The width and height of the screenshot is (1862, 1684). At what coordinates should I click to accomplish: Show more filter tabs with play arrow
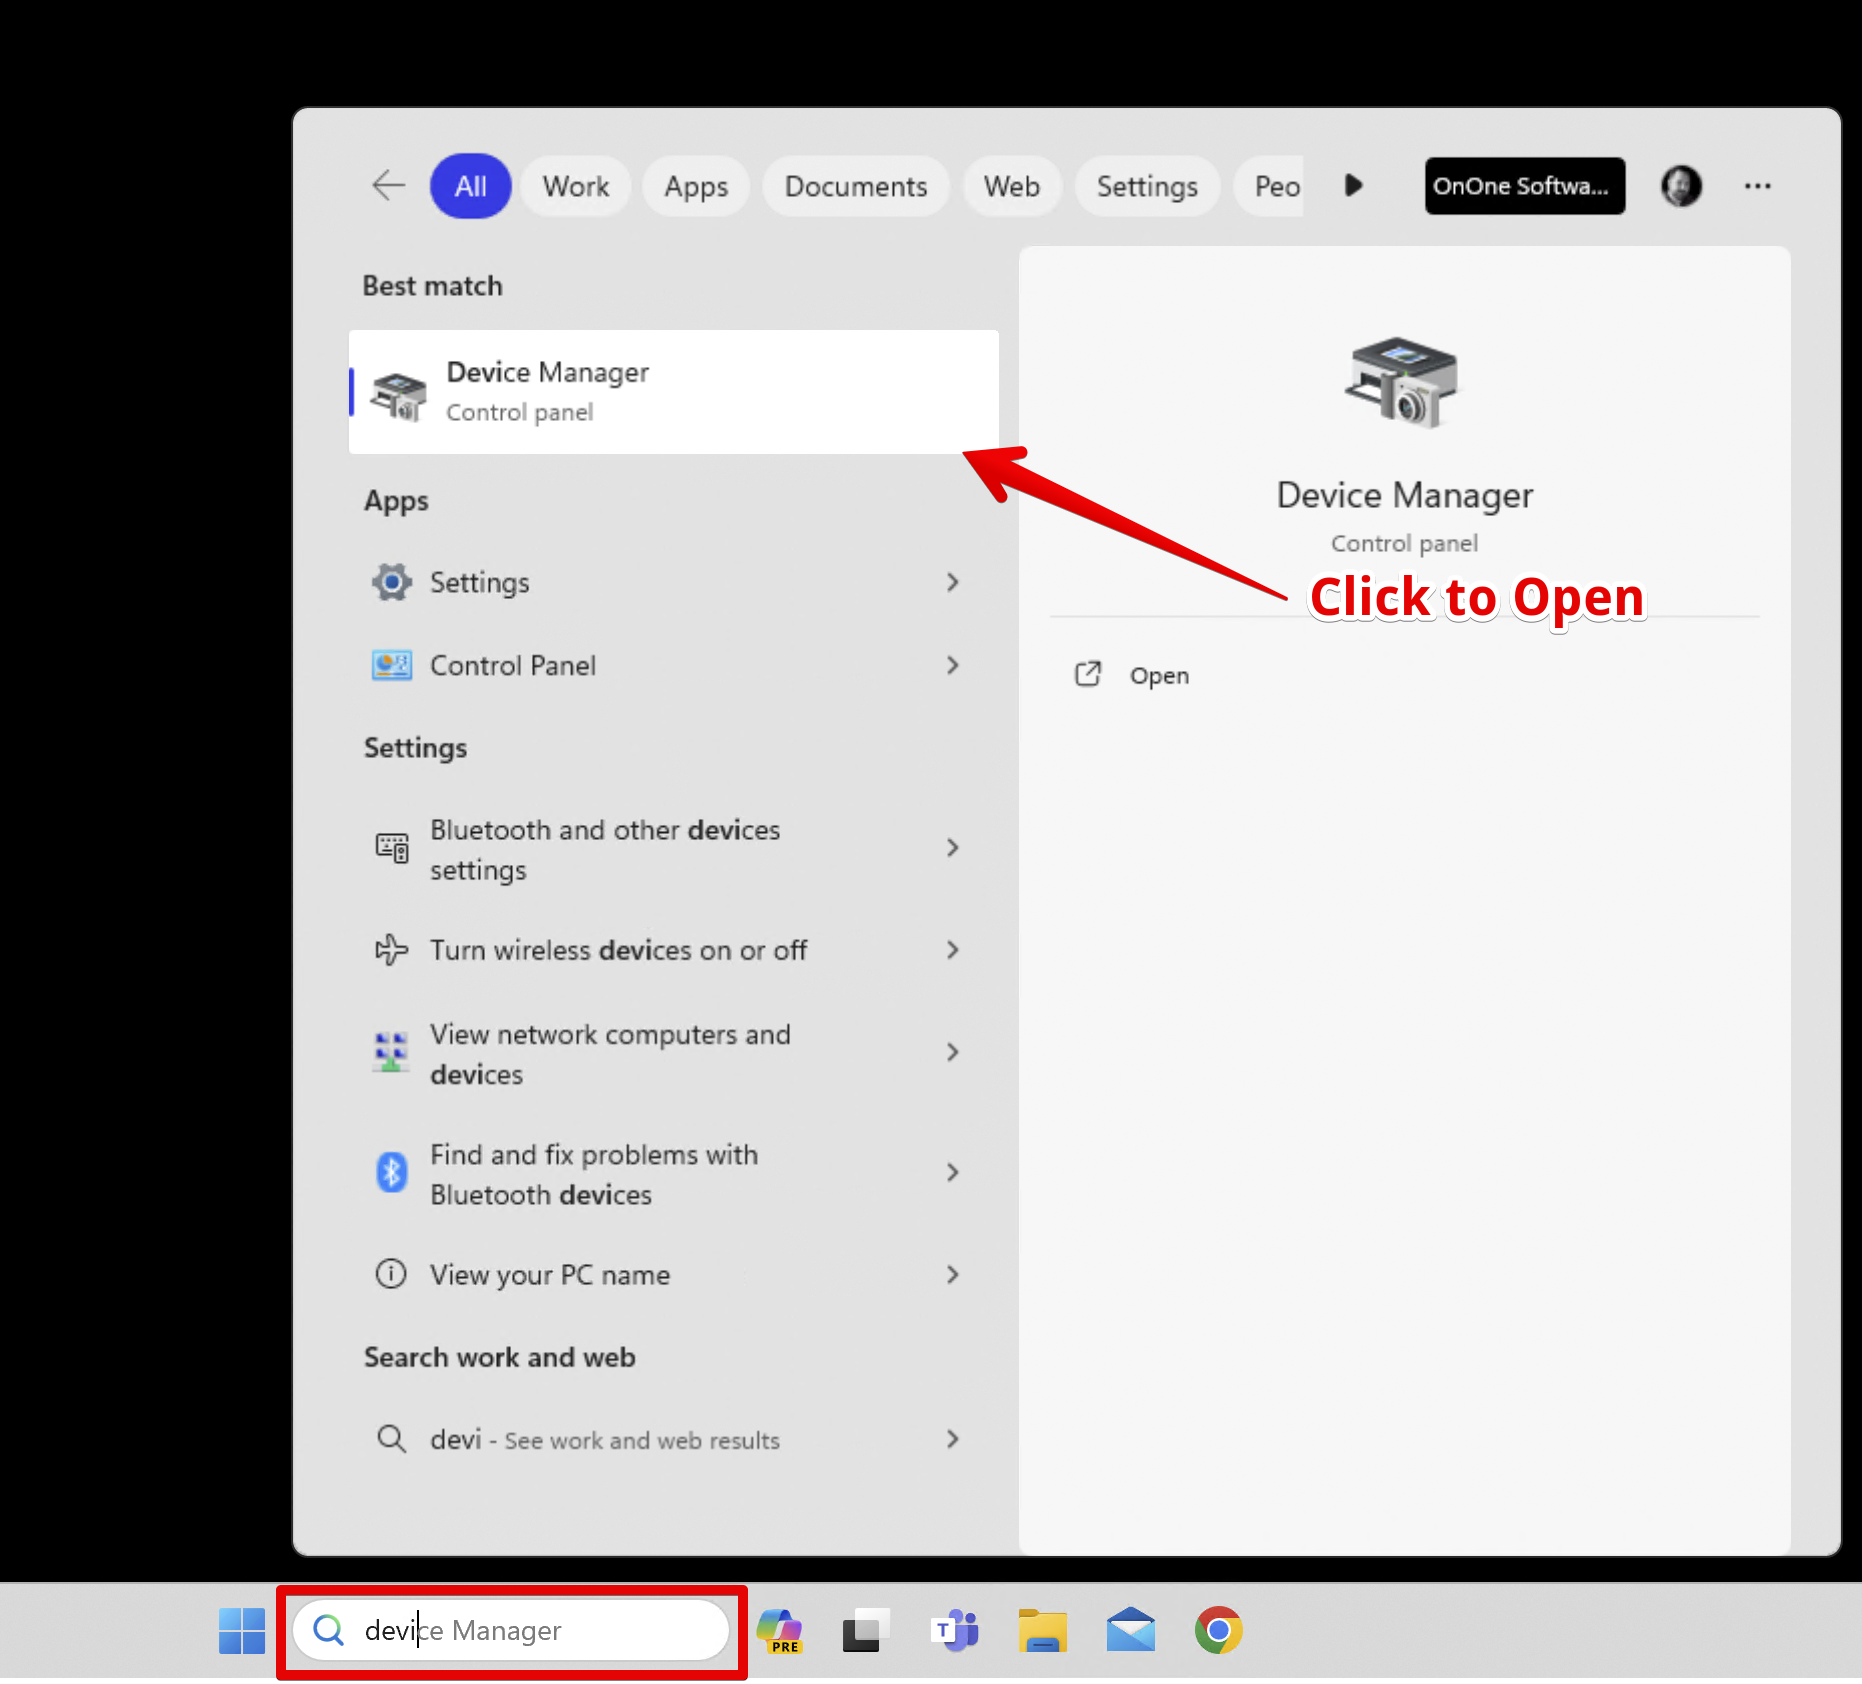point(1354,185)
